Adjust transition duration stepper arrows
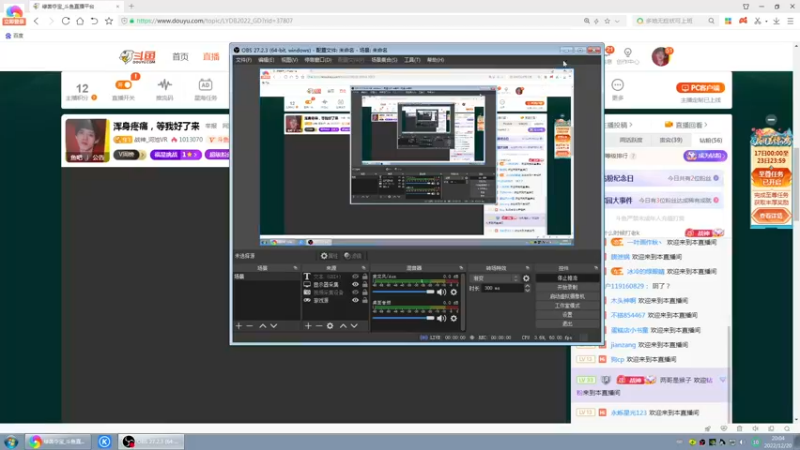 pyautogui.click(x=527, y=288)
